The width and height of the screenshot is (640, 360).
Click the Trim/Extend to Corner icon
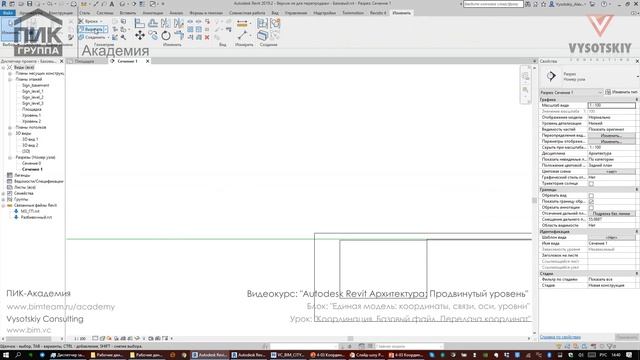click(179, 36)
